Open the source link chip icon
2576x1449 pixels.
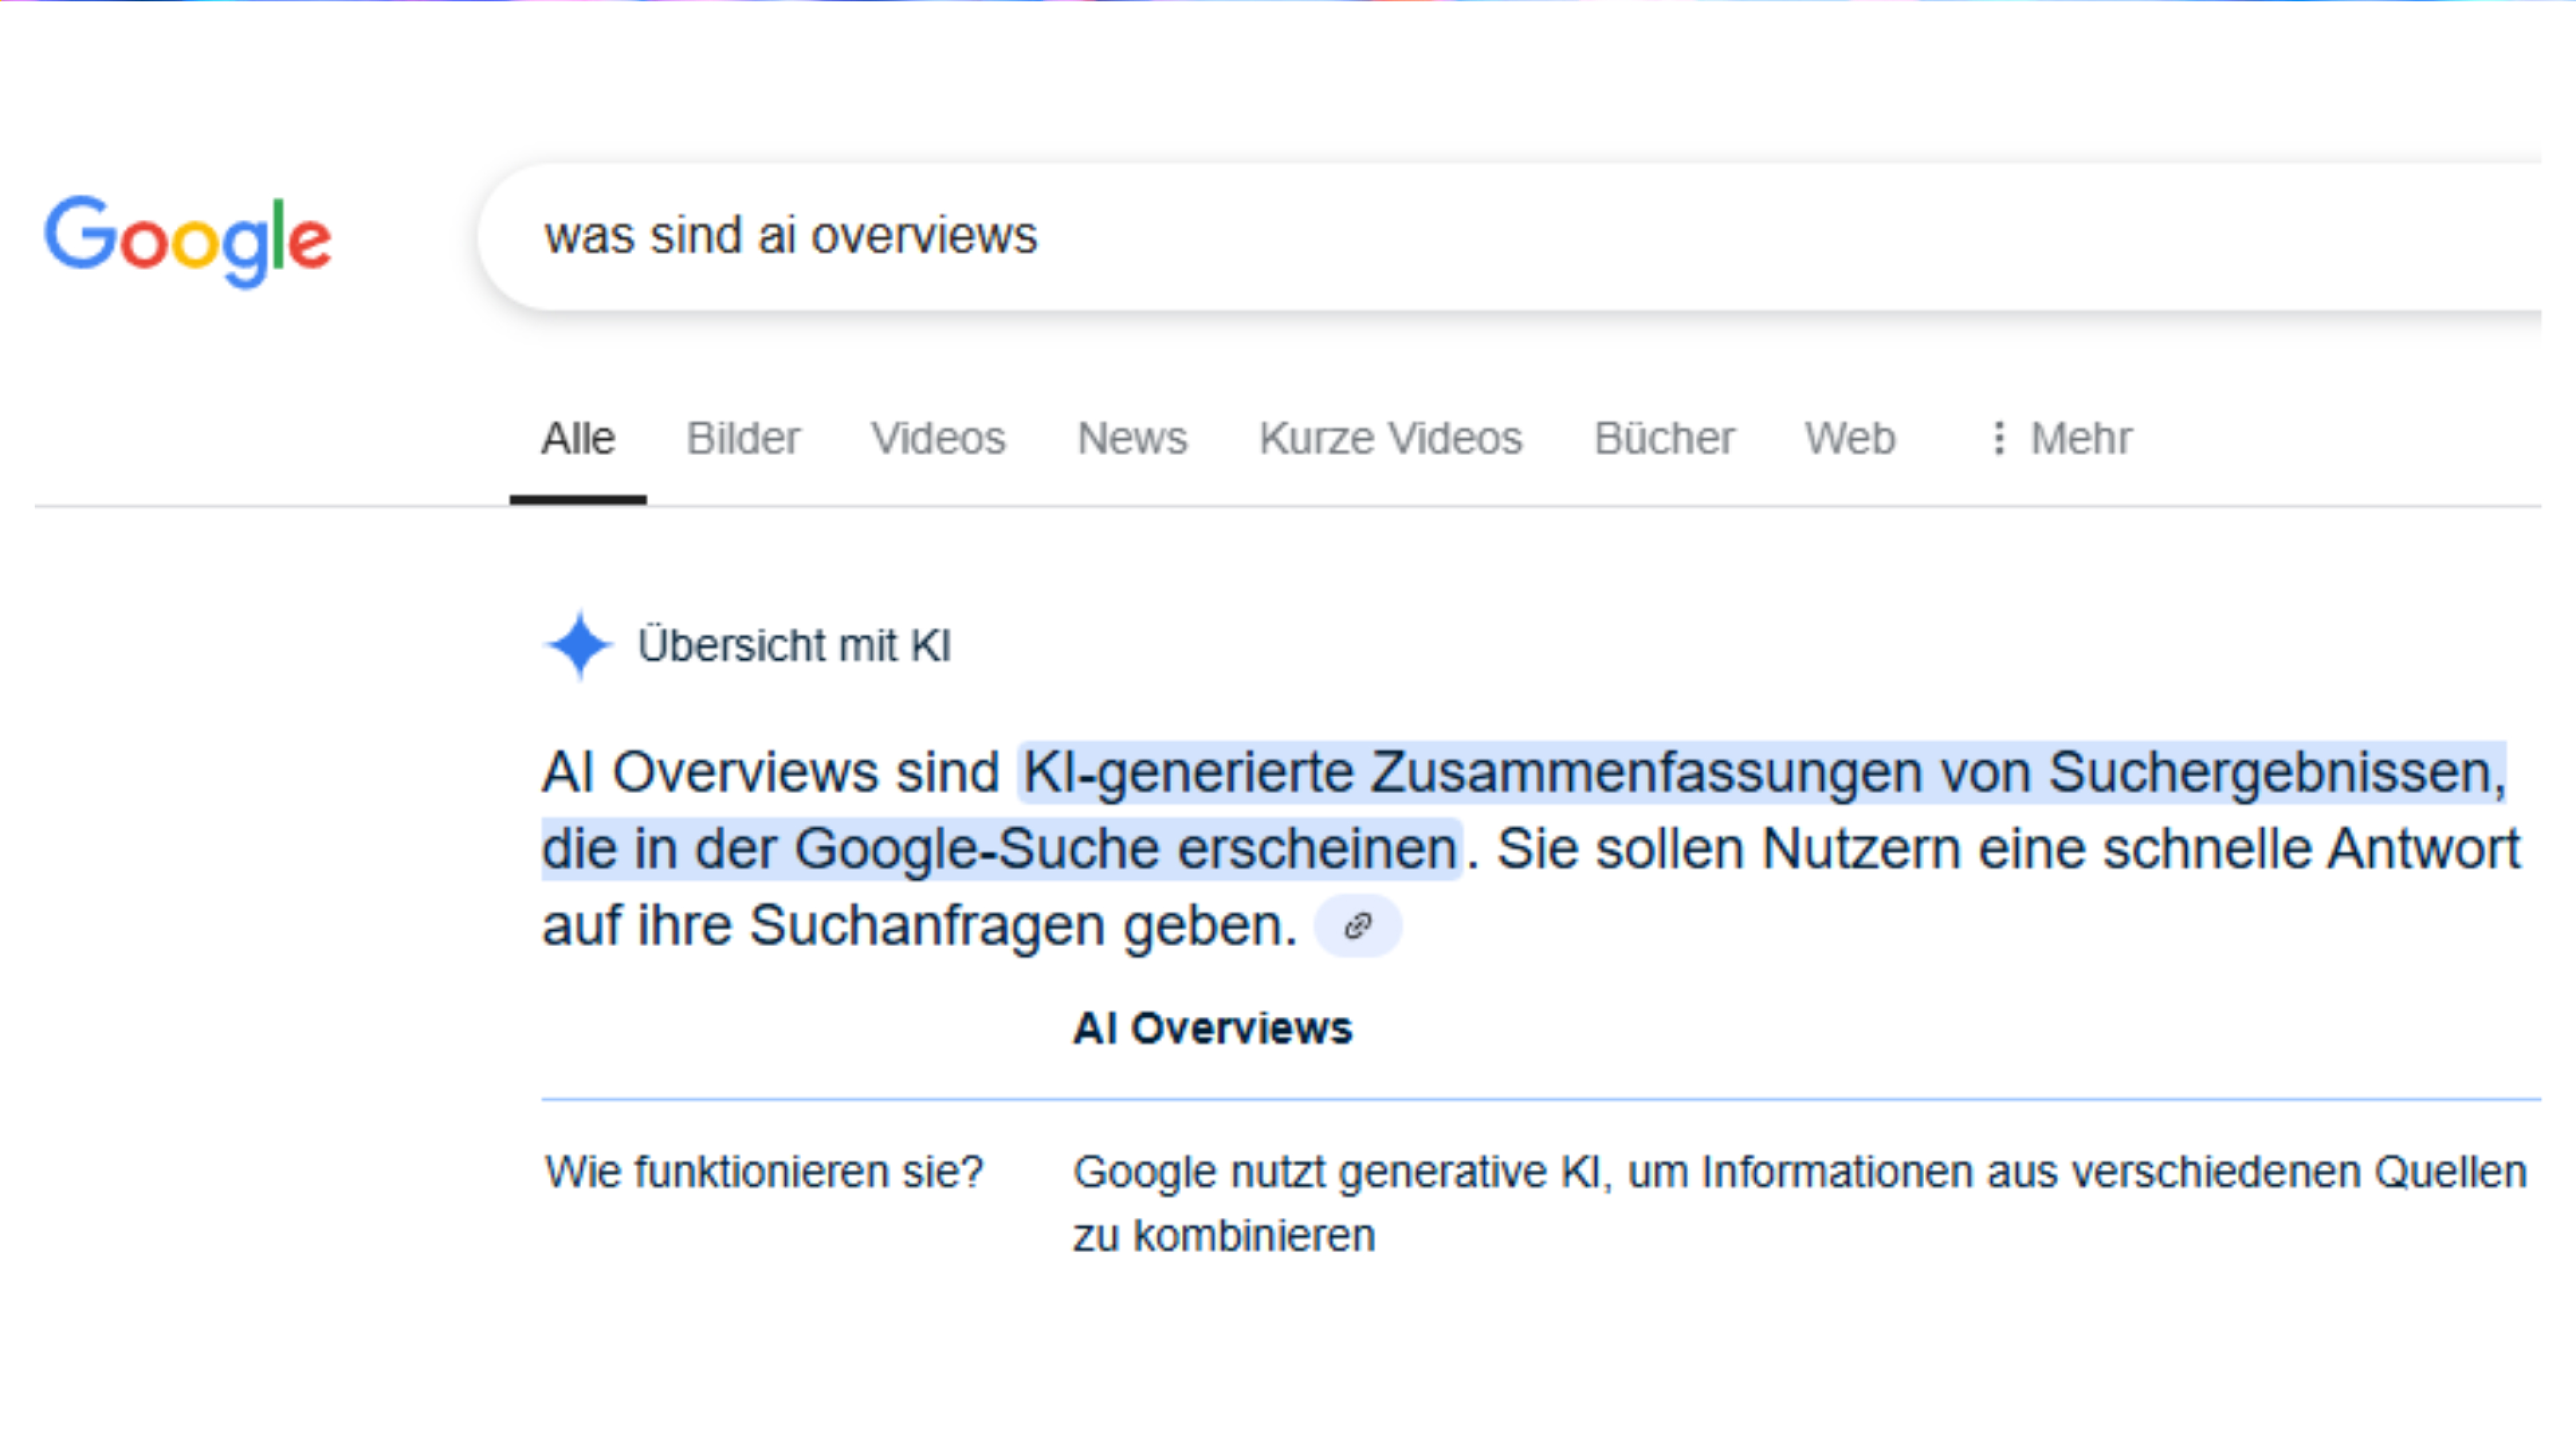(1357, 926)
